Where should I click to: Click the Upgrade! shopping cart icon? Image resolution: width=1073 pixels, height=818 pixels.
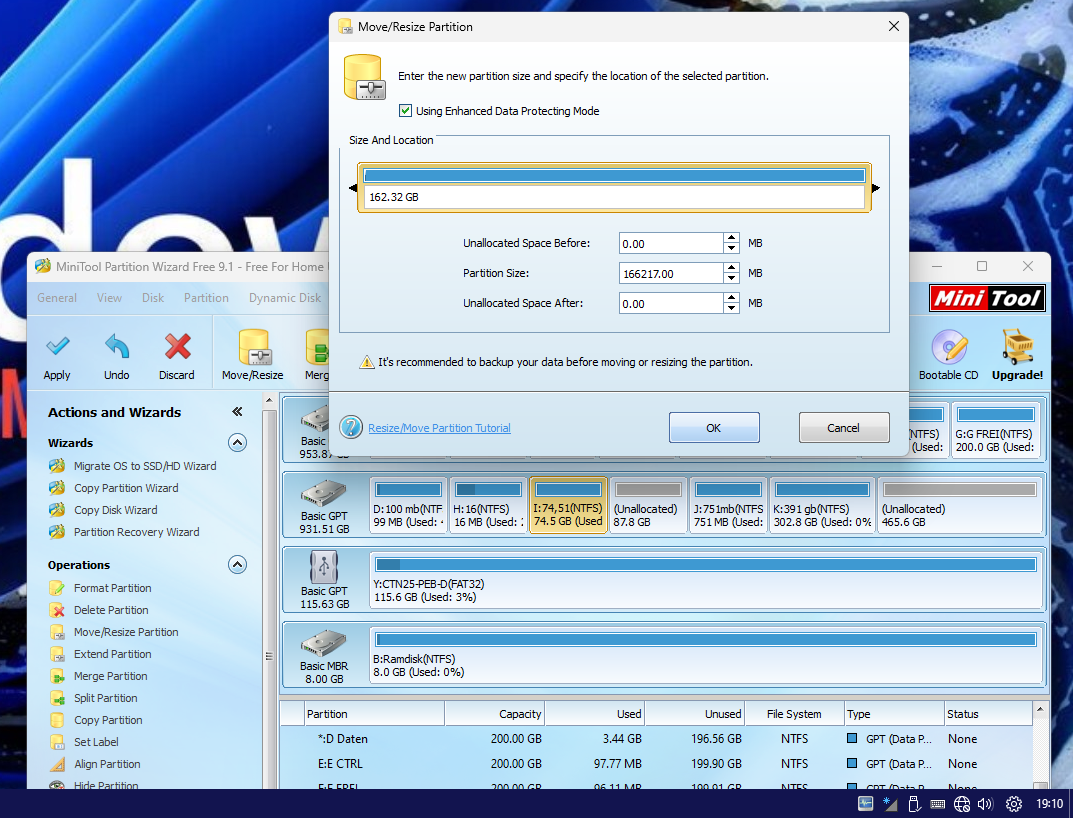(x=1018, y=347)
